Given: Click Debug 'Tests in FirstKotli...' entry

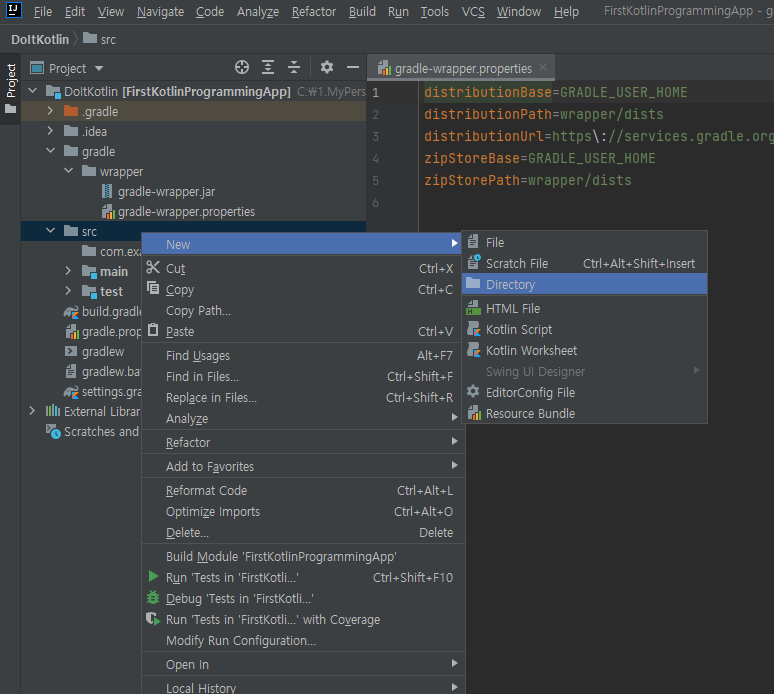Looking at the screenshot, I should (x=302, y=598).
